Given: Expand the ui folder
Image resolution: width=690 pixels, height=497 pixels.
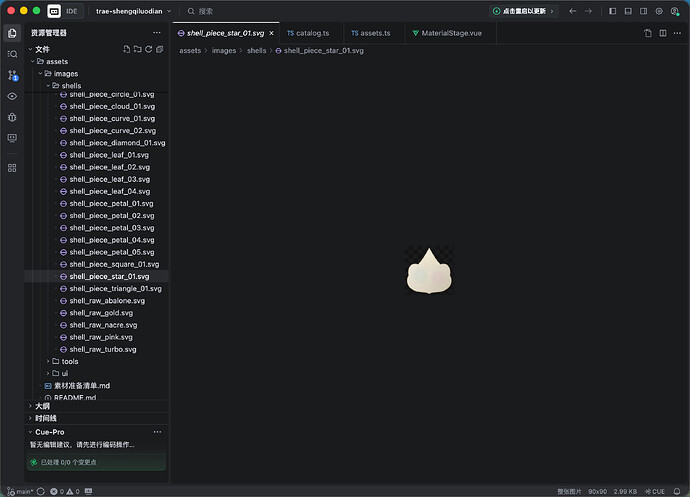Looking at the screenshot, I should point(48,373).
